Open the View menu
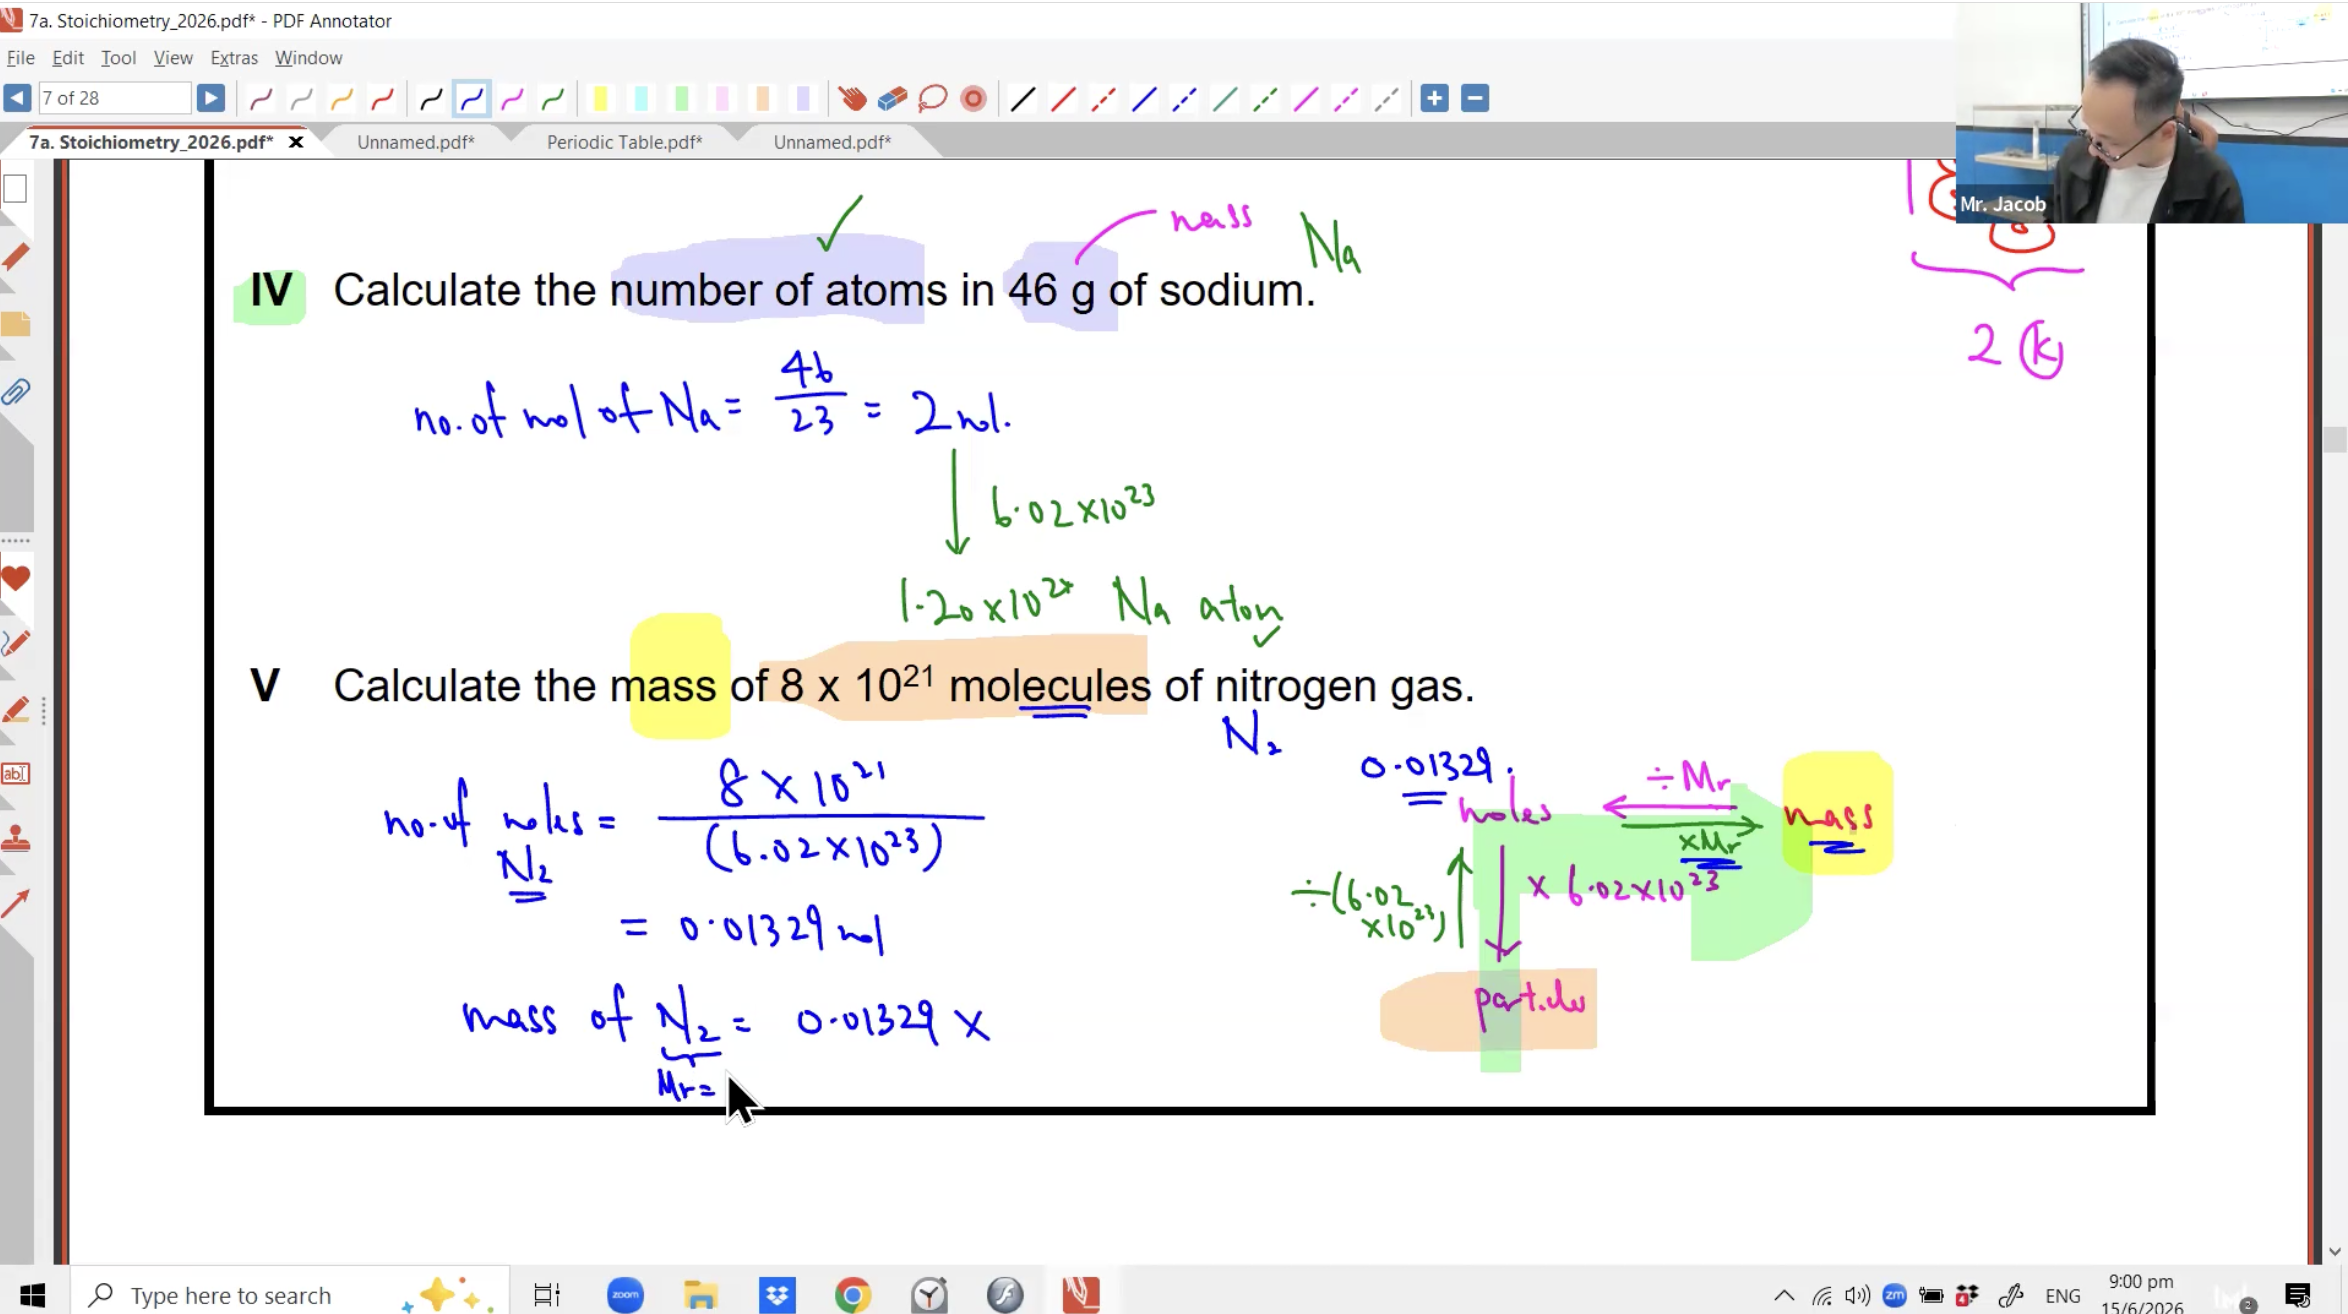 173,58
